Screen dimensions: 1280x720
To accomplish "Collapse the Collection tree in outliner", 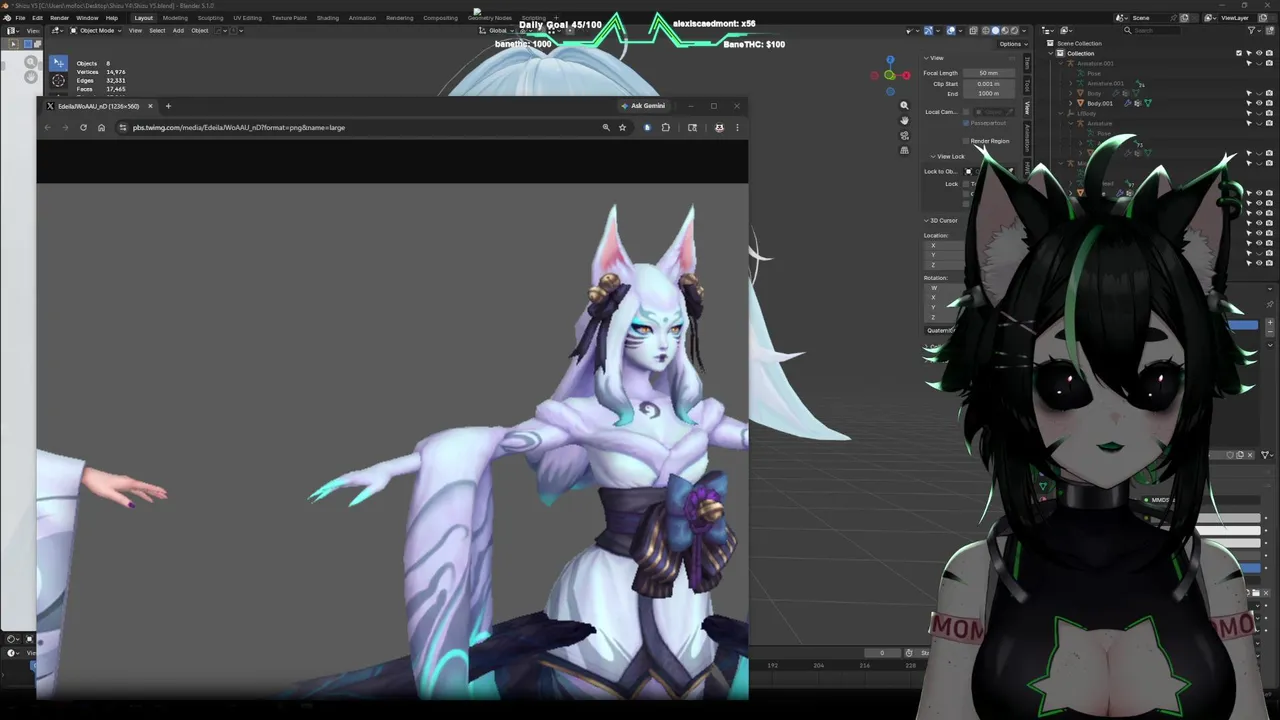I will coord(1051,53).
